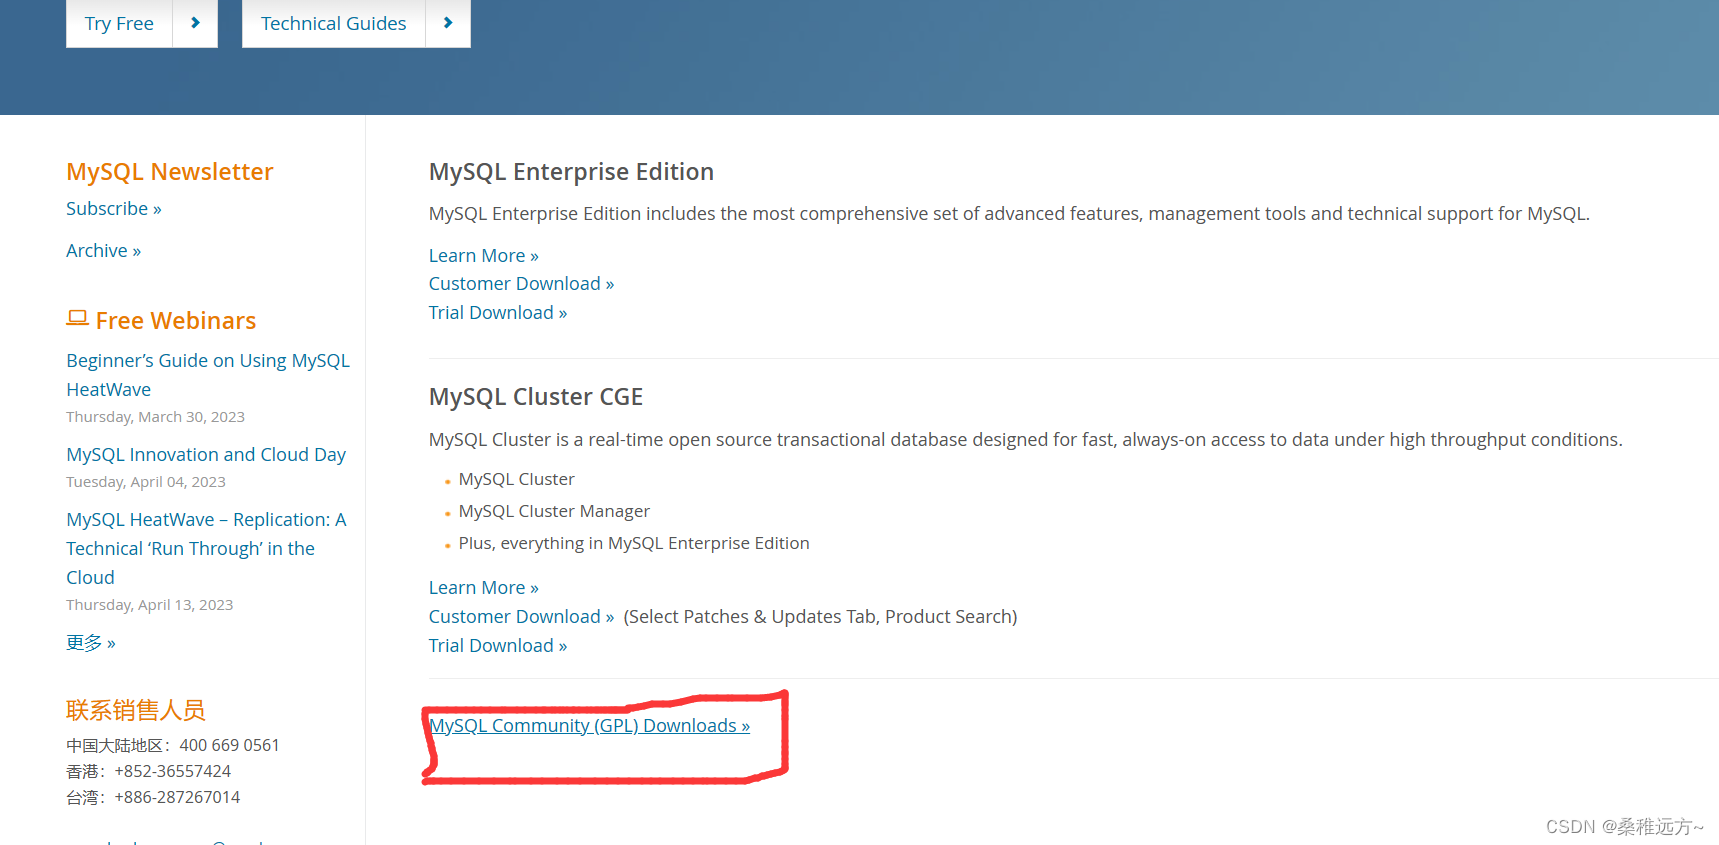1719x845 pixels.
Task: Click the date Thursday, April 13, 2023
Action: point(150,604)
